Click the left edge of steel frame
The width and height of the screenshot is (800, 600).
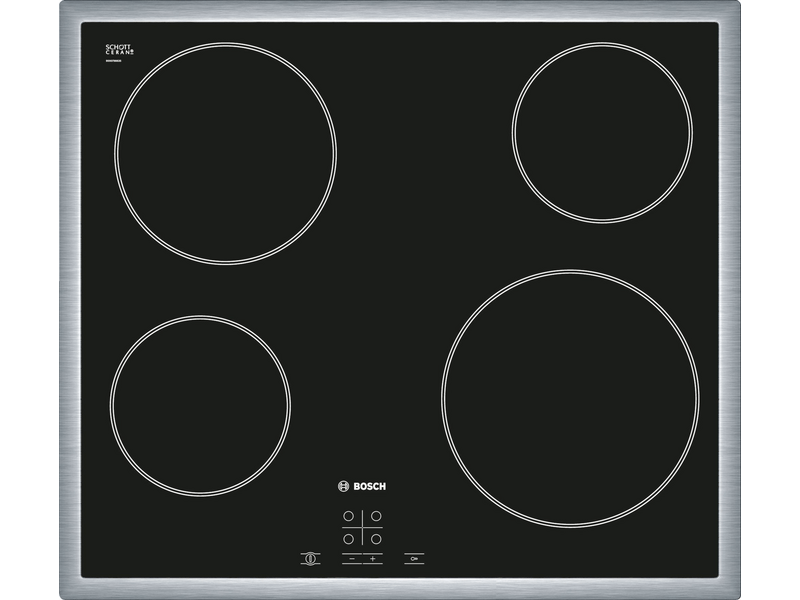point(70,300)
